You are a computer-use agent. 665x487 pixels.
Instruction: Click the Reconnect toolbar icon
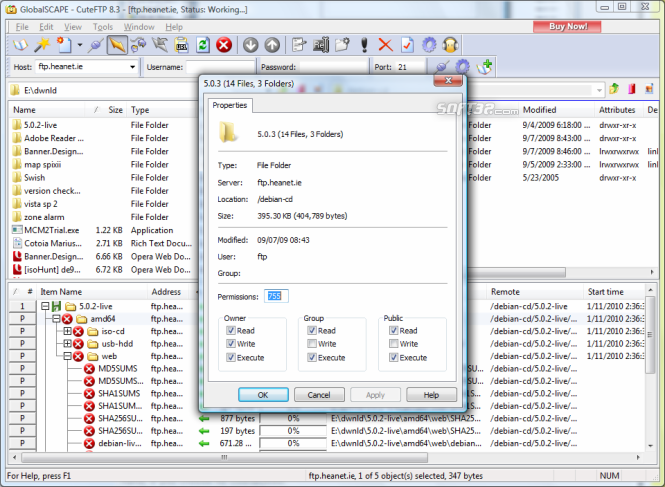[x=139, y=45]
